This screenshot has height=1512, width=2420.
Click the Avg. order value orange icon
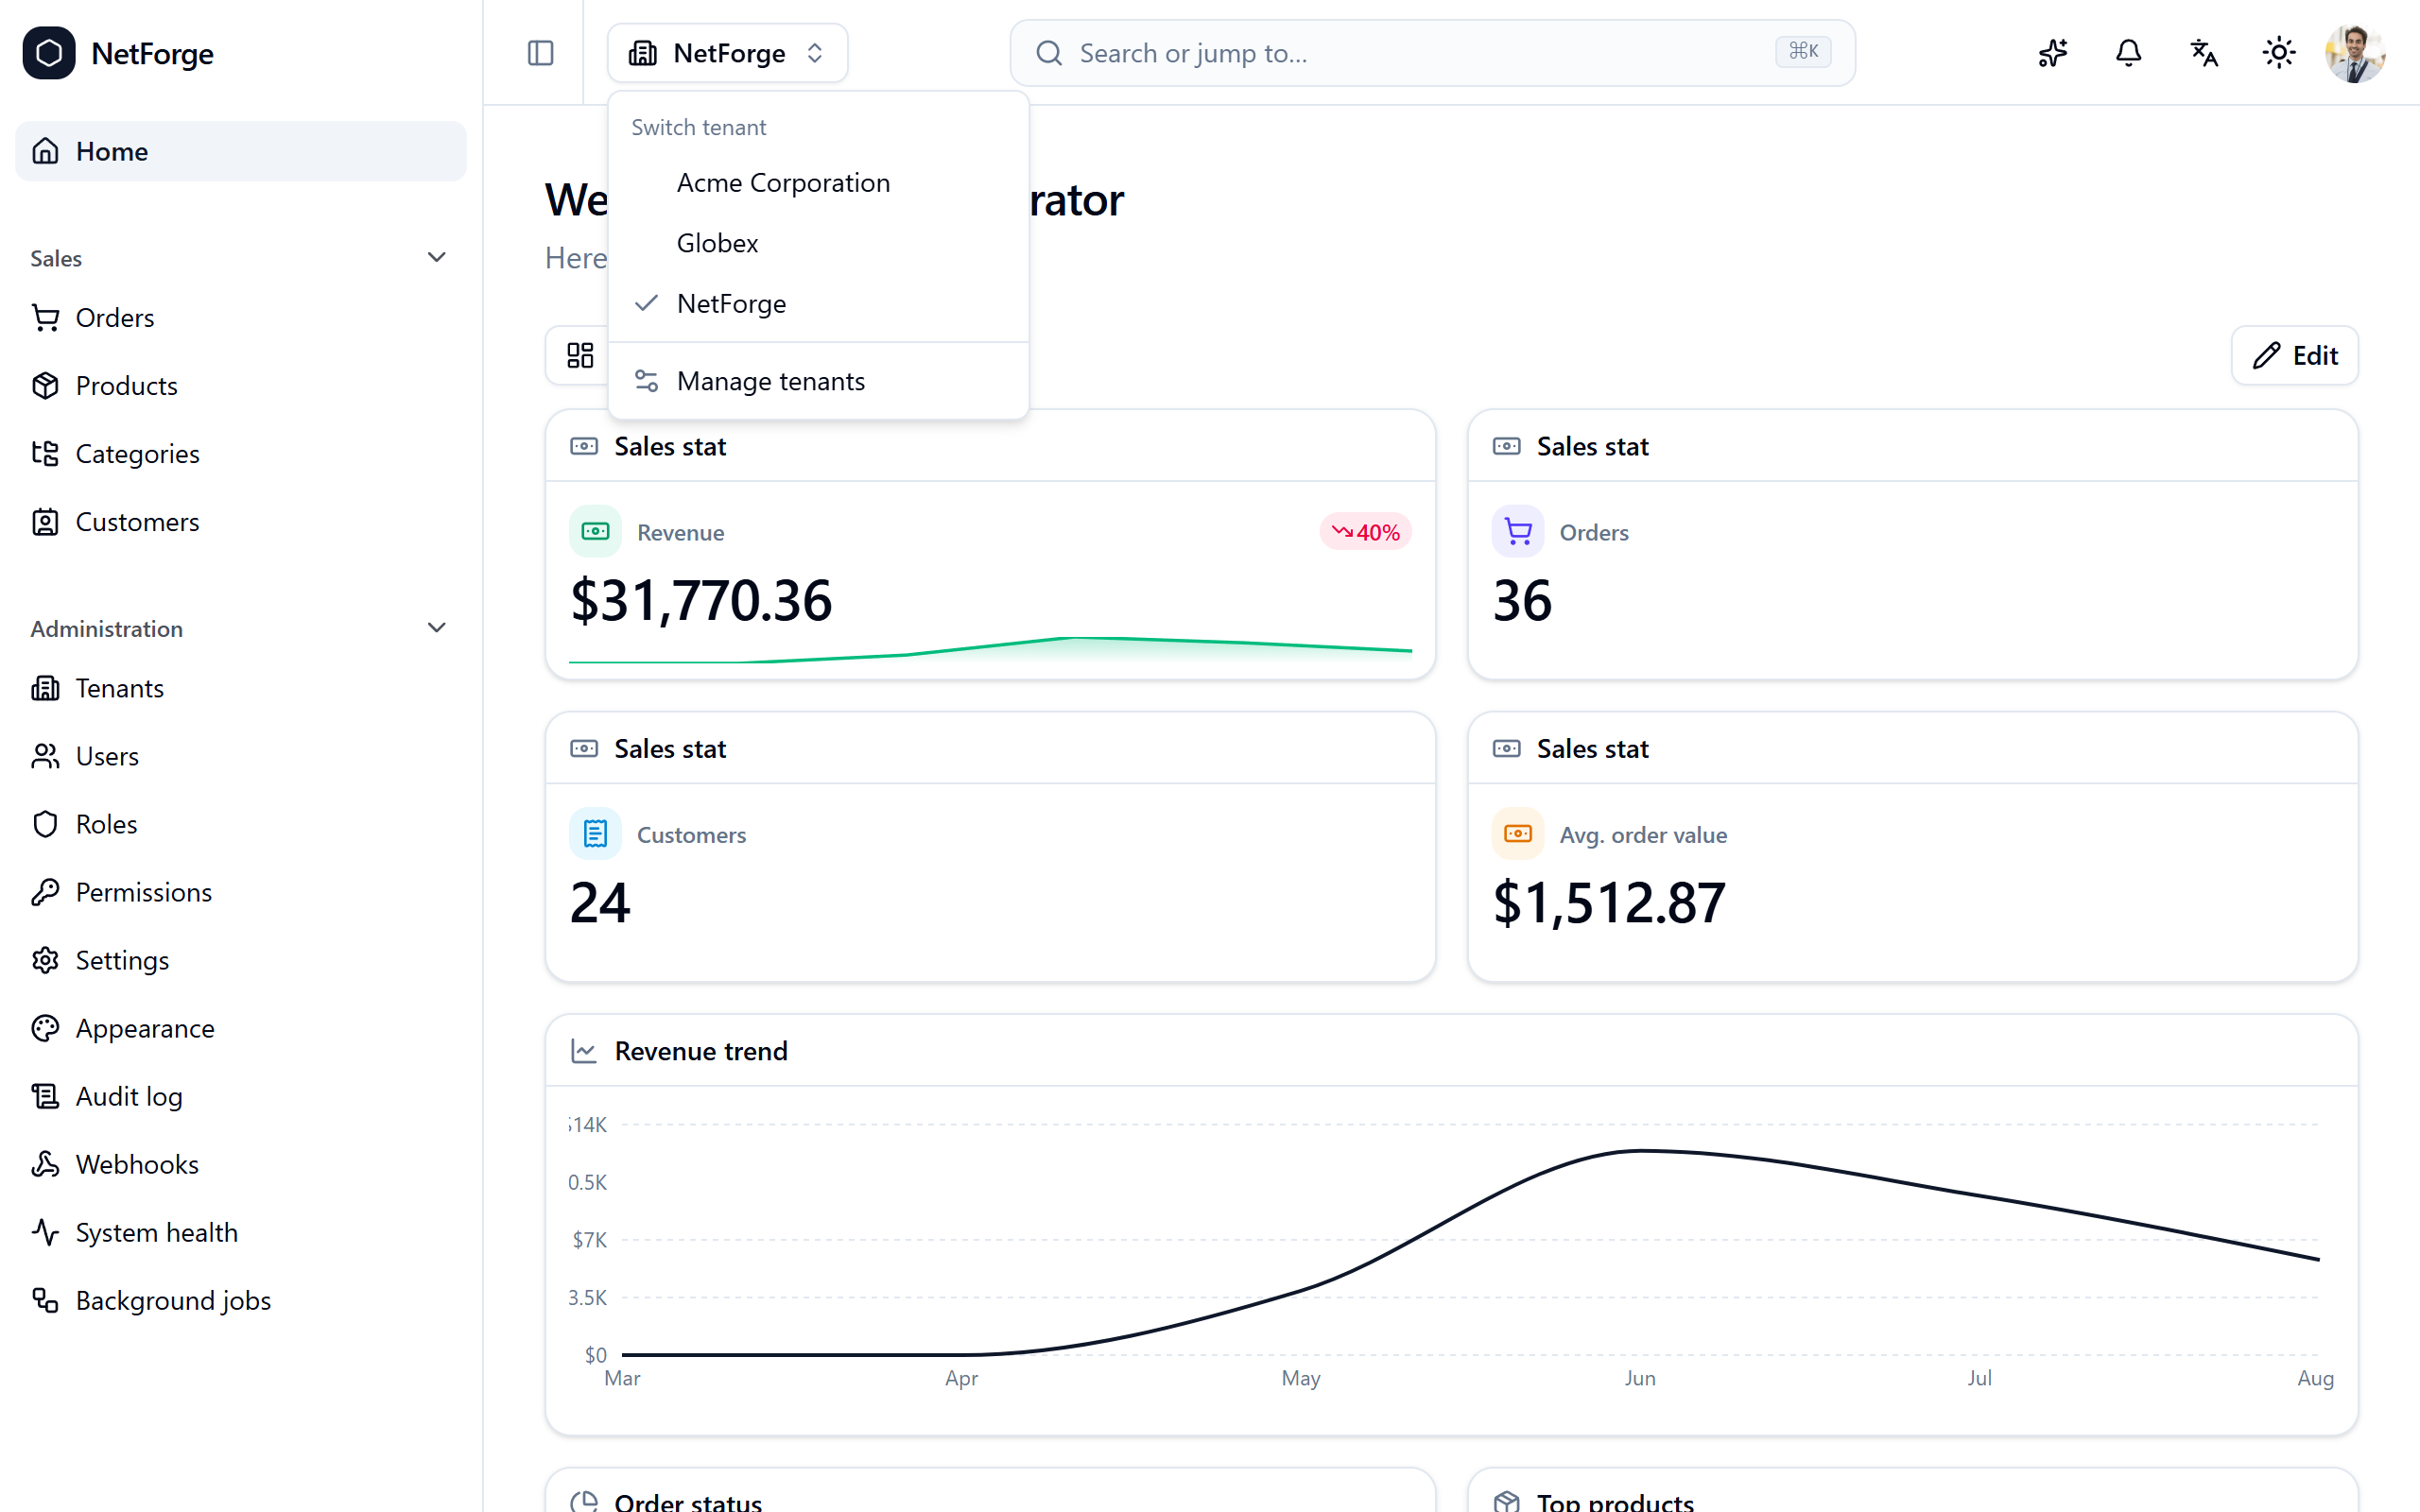(x=1518, y=833)
